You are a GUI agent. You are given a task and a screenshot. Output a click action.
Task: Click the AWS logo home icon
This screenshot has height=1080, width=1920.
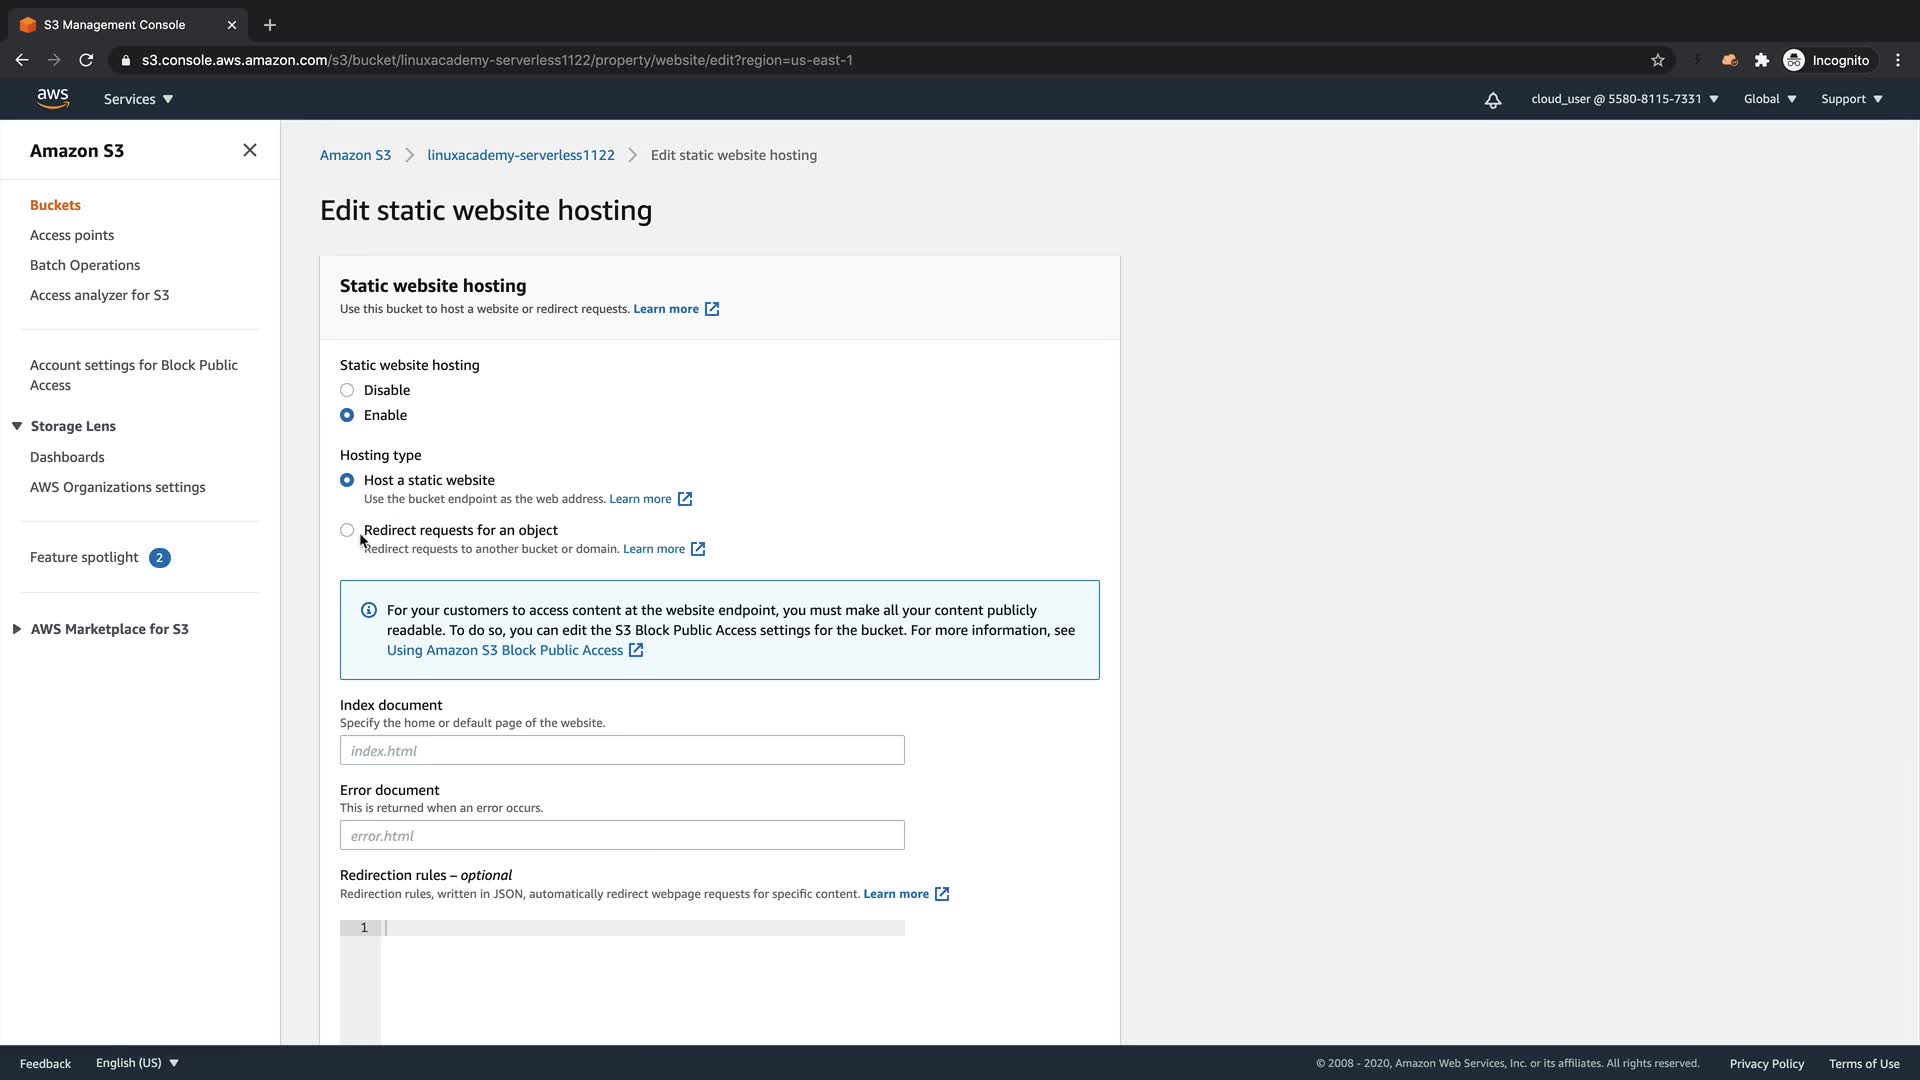52,98
